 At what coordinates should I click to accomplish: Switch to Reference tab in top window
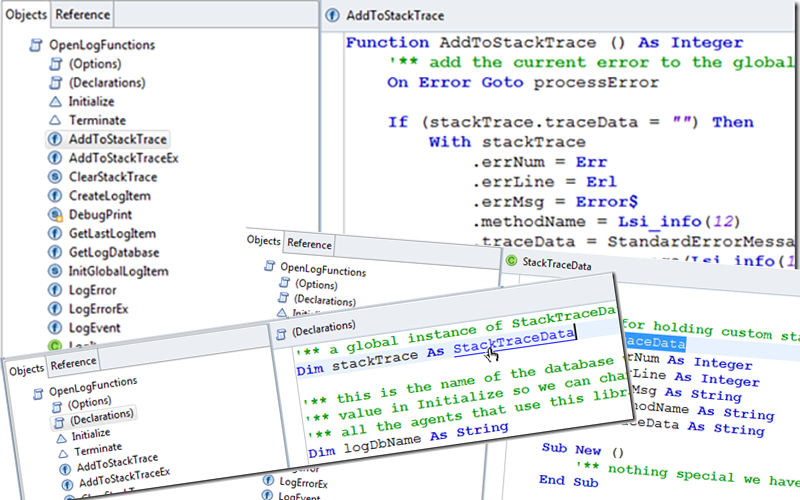pyautogui.click(x=82, y=14)
